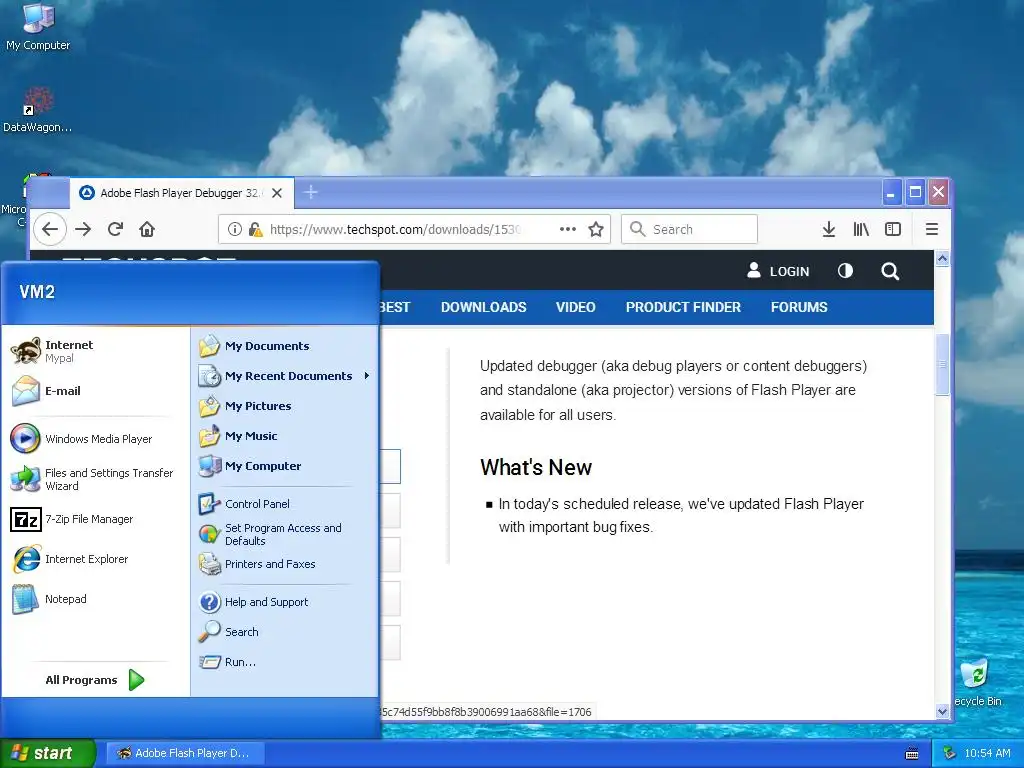The image size is (1024, 768).
Task: Click the vertical scrollbar thumb
Action: click(x=942, y=364)
